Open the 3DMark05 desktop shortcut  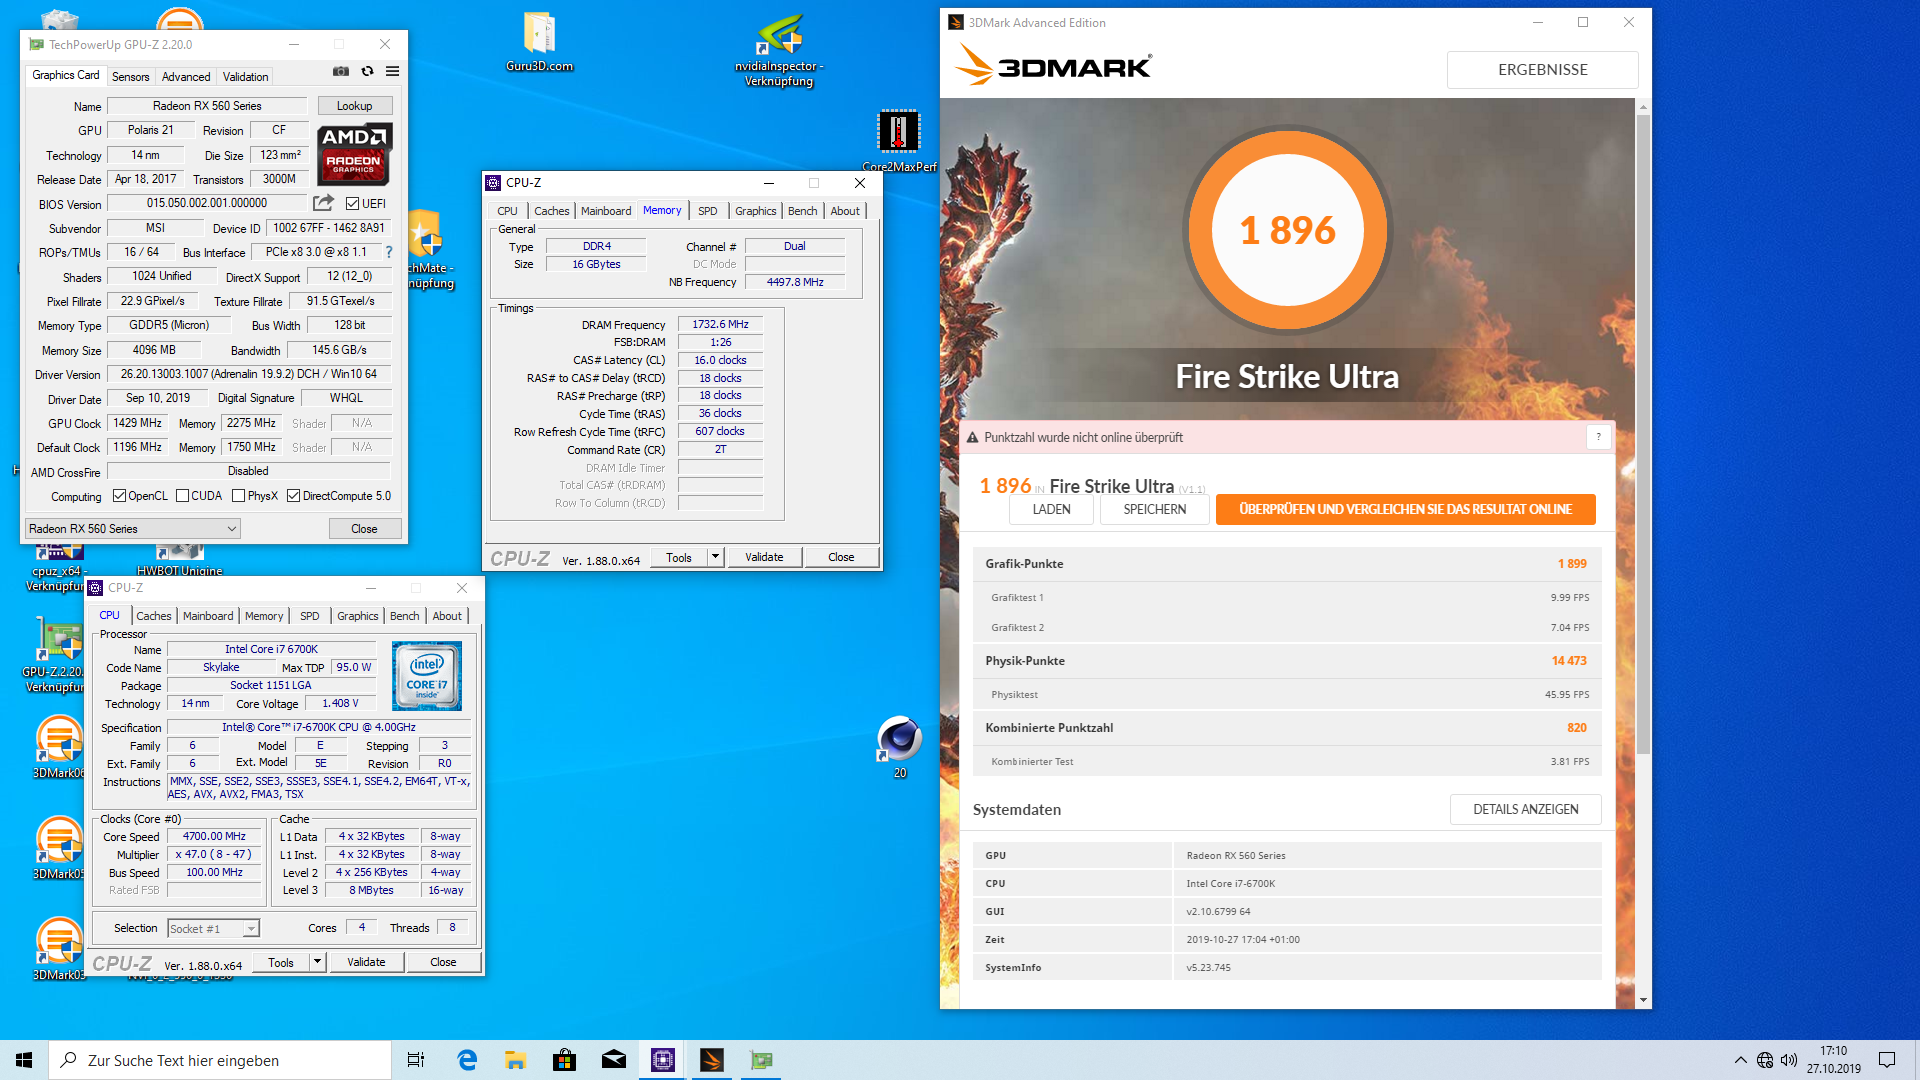point(59,848)
